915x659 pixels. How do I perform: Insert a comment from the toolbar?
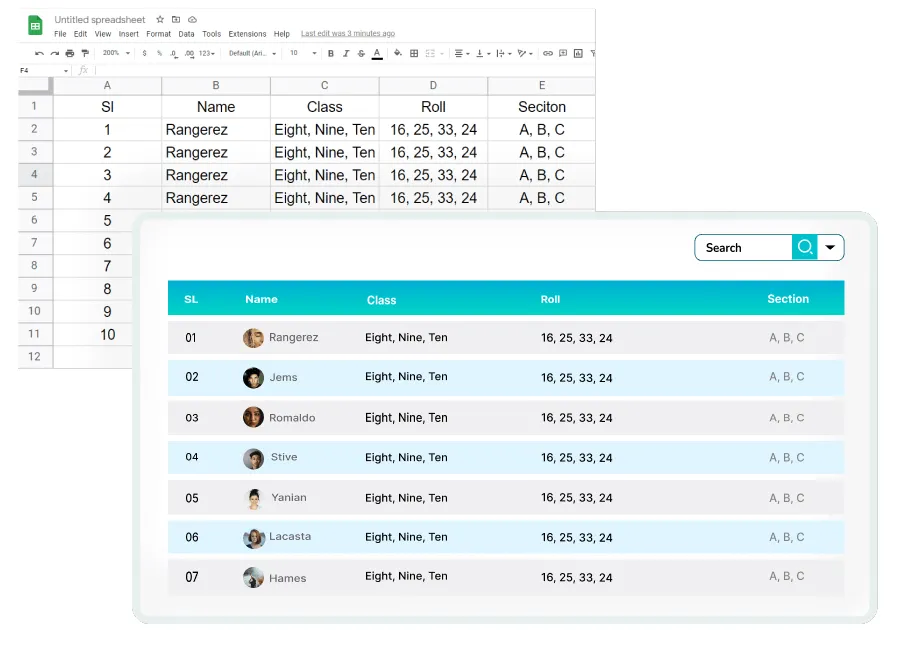563,53
